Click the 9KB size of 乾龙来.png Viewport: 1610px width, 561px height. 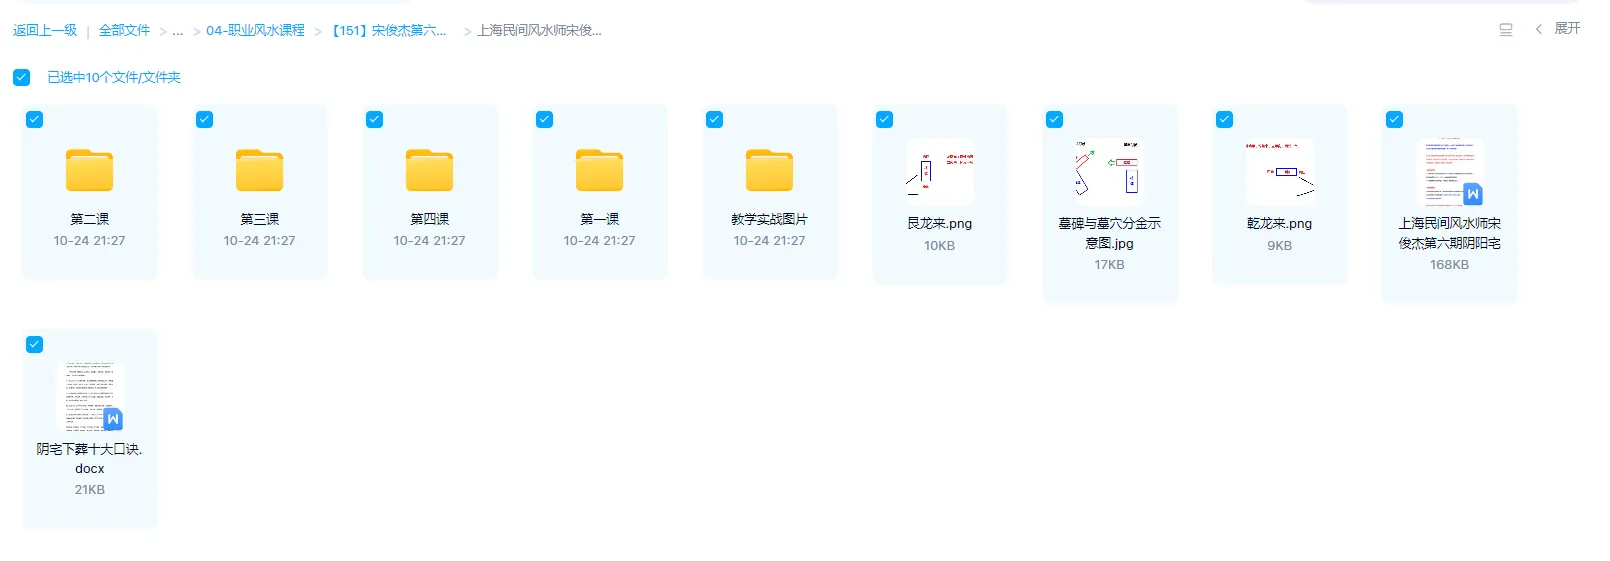tap(1279, 246)
